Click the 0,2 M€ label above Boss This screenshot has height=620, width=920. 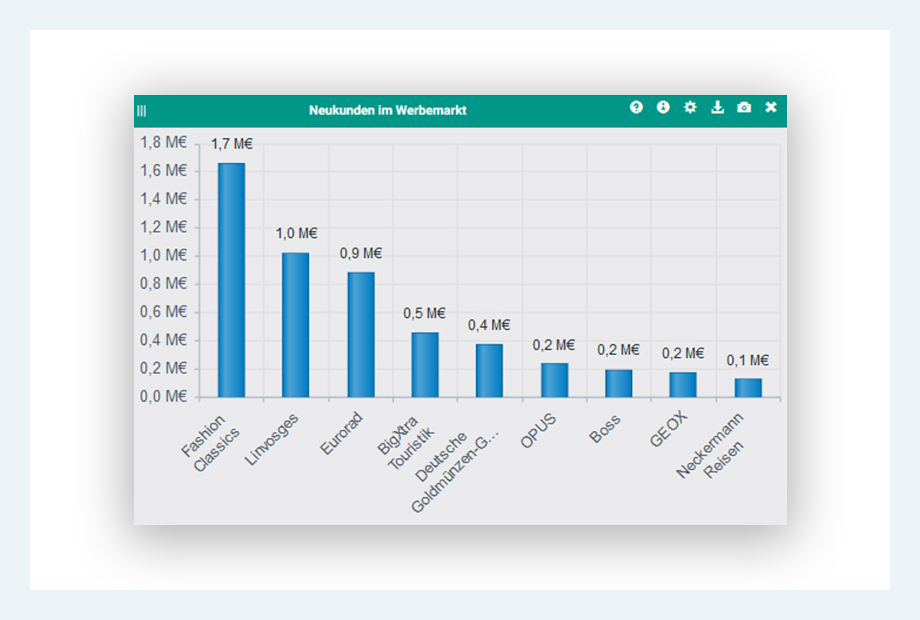(x=618, y=350)
